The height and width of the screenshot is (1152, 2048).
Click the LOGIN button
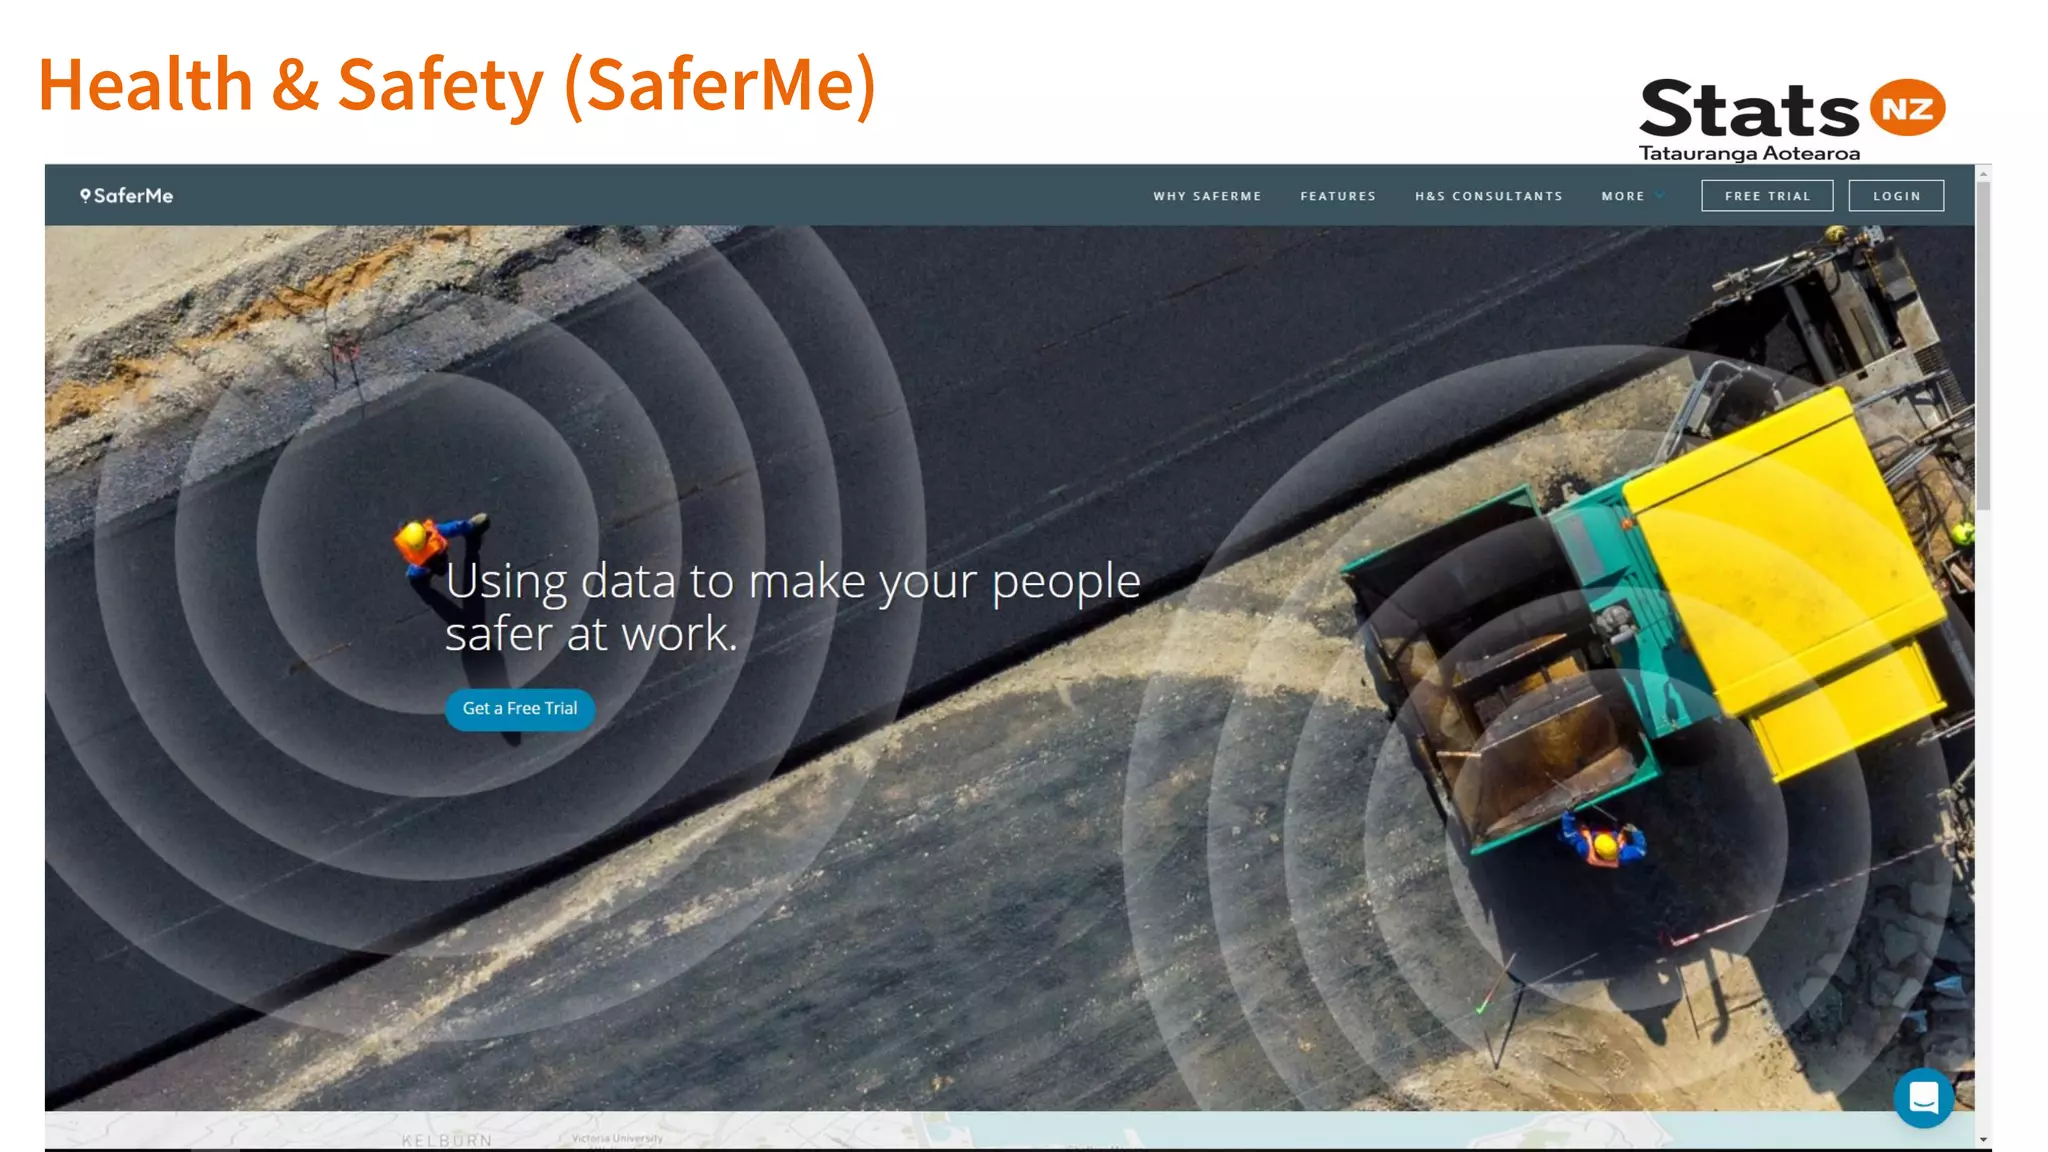coord(1896,196)
